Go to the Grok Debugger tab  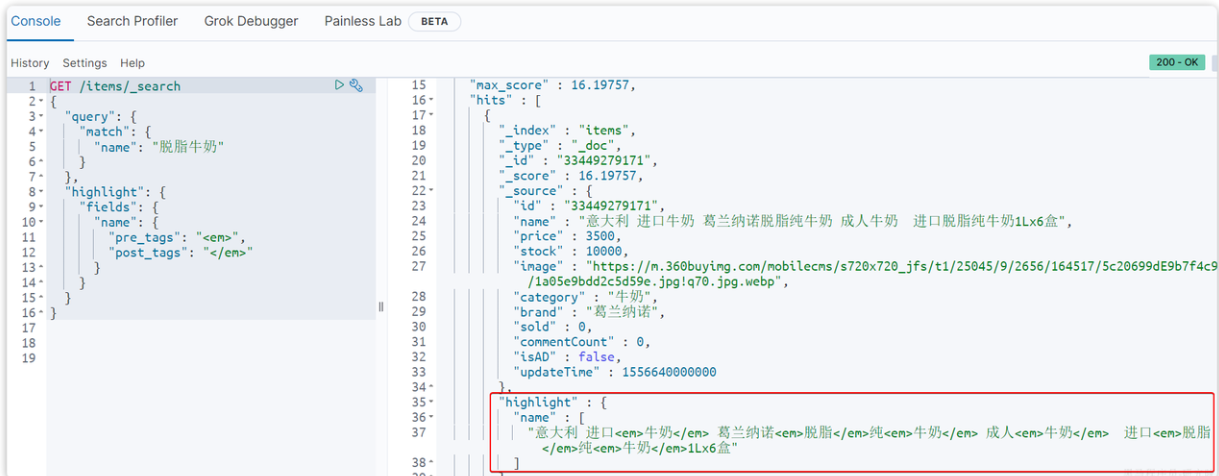[x=251, y=21]
